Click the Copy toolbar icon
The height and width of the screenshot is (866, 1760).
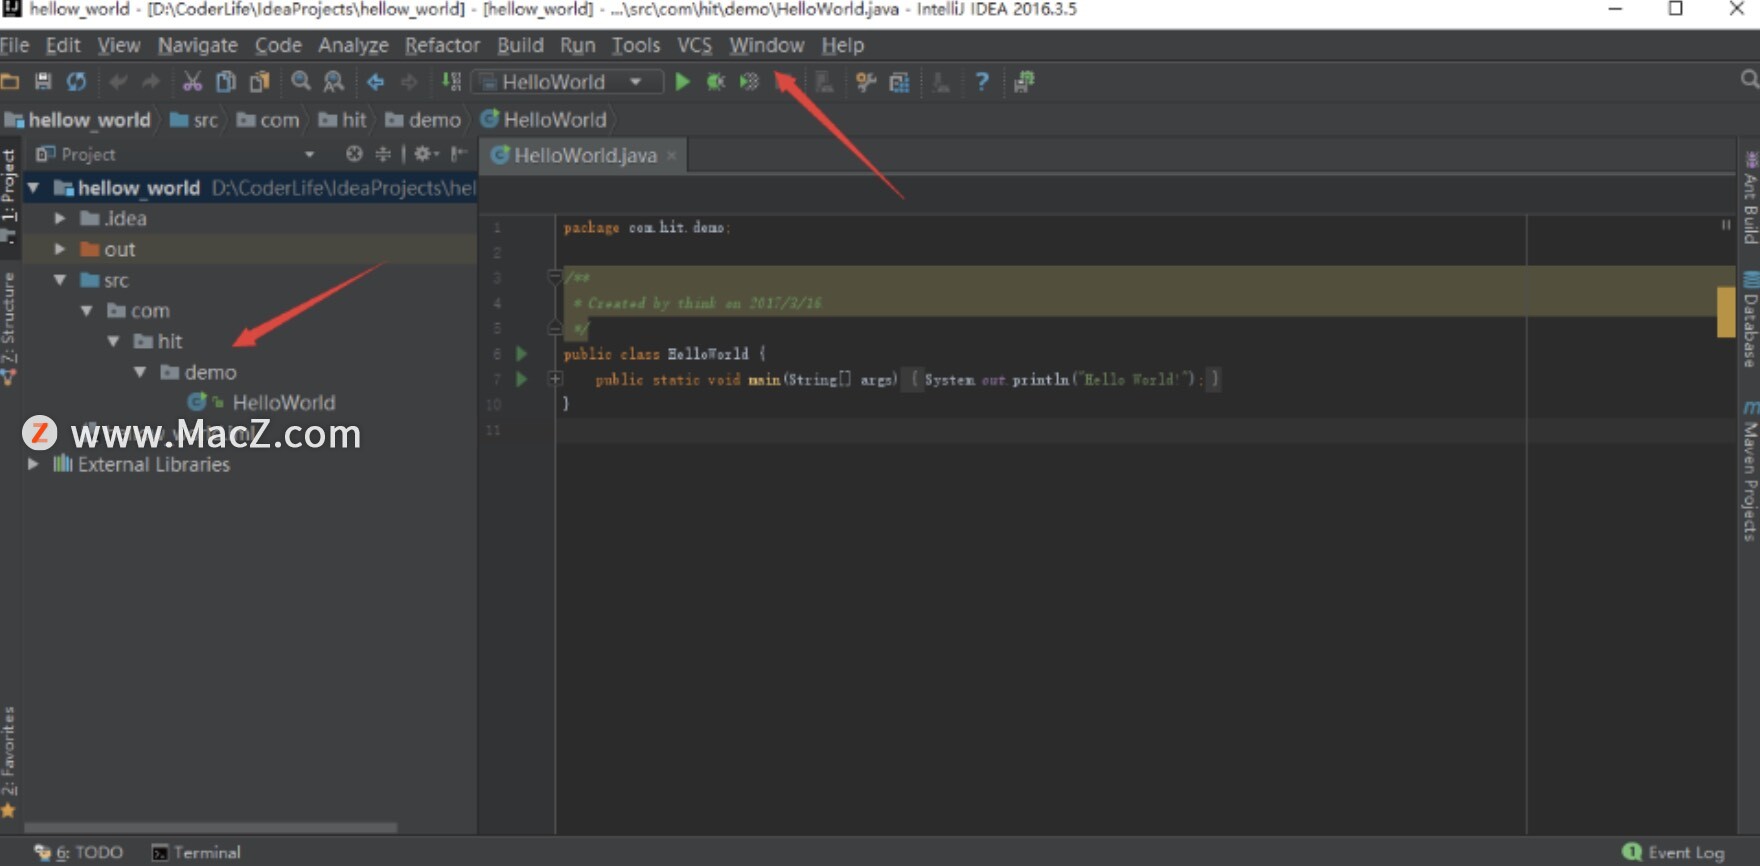pyautogui.click(x=226, y=82)
